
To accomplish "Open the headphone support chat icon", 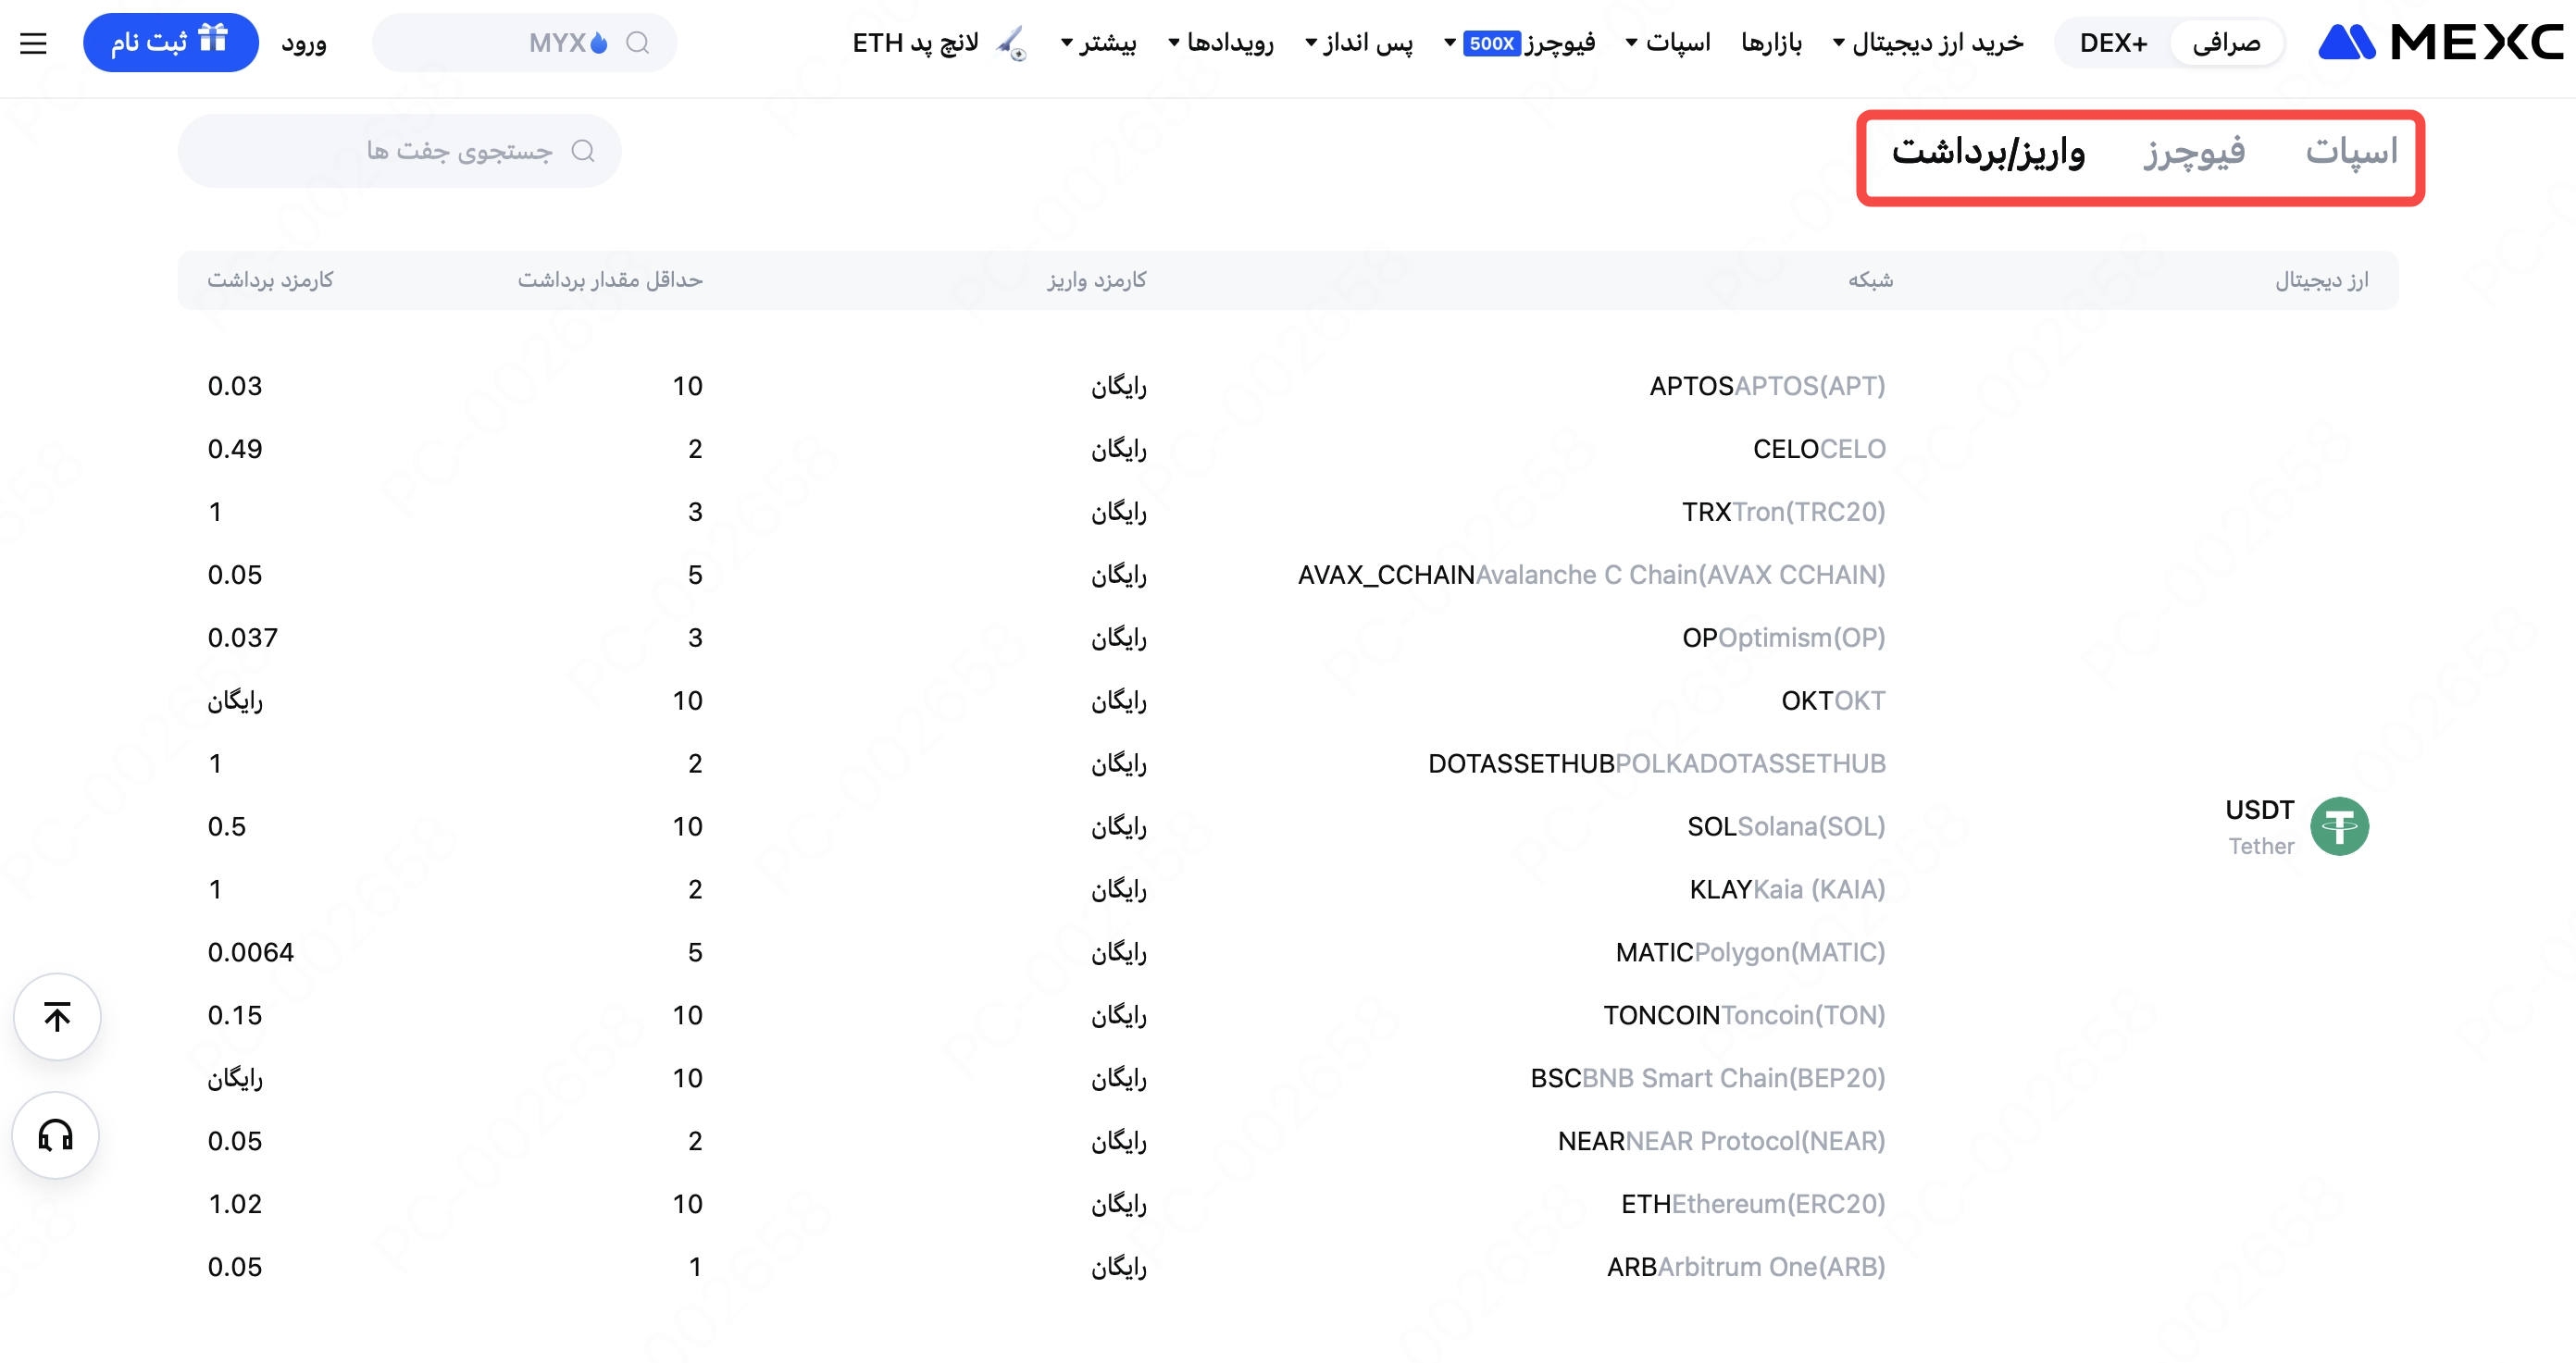I will pyautogui.click(x=56, y=1135).
